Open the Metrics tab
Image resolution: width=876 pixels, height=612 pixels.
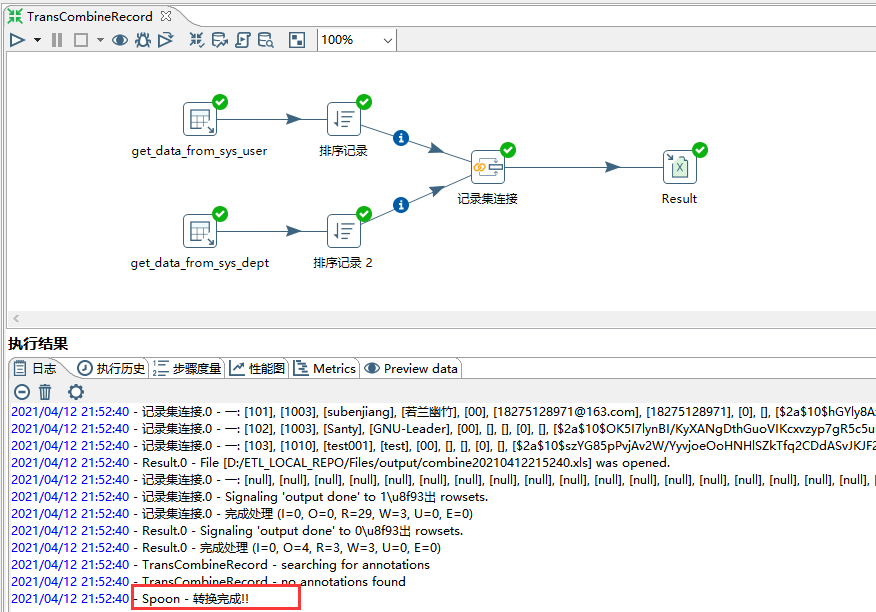(x=325, y=368)
